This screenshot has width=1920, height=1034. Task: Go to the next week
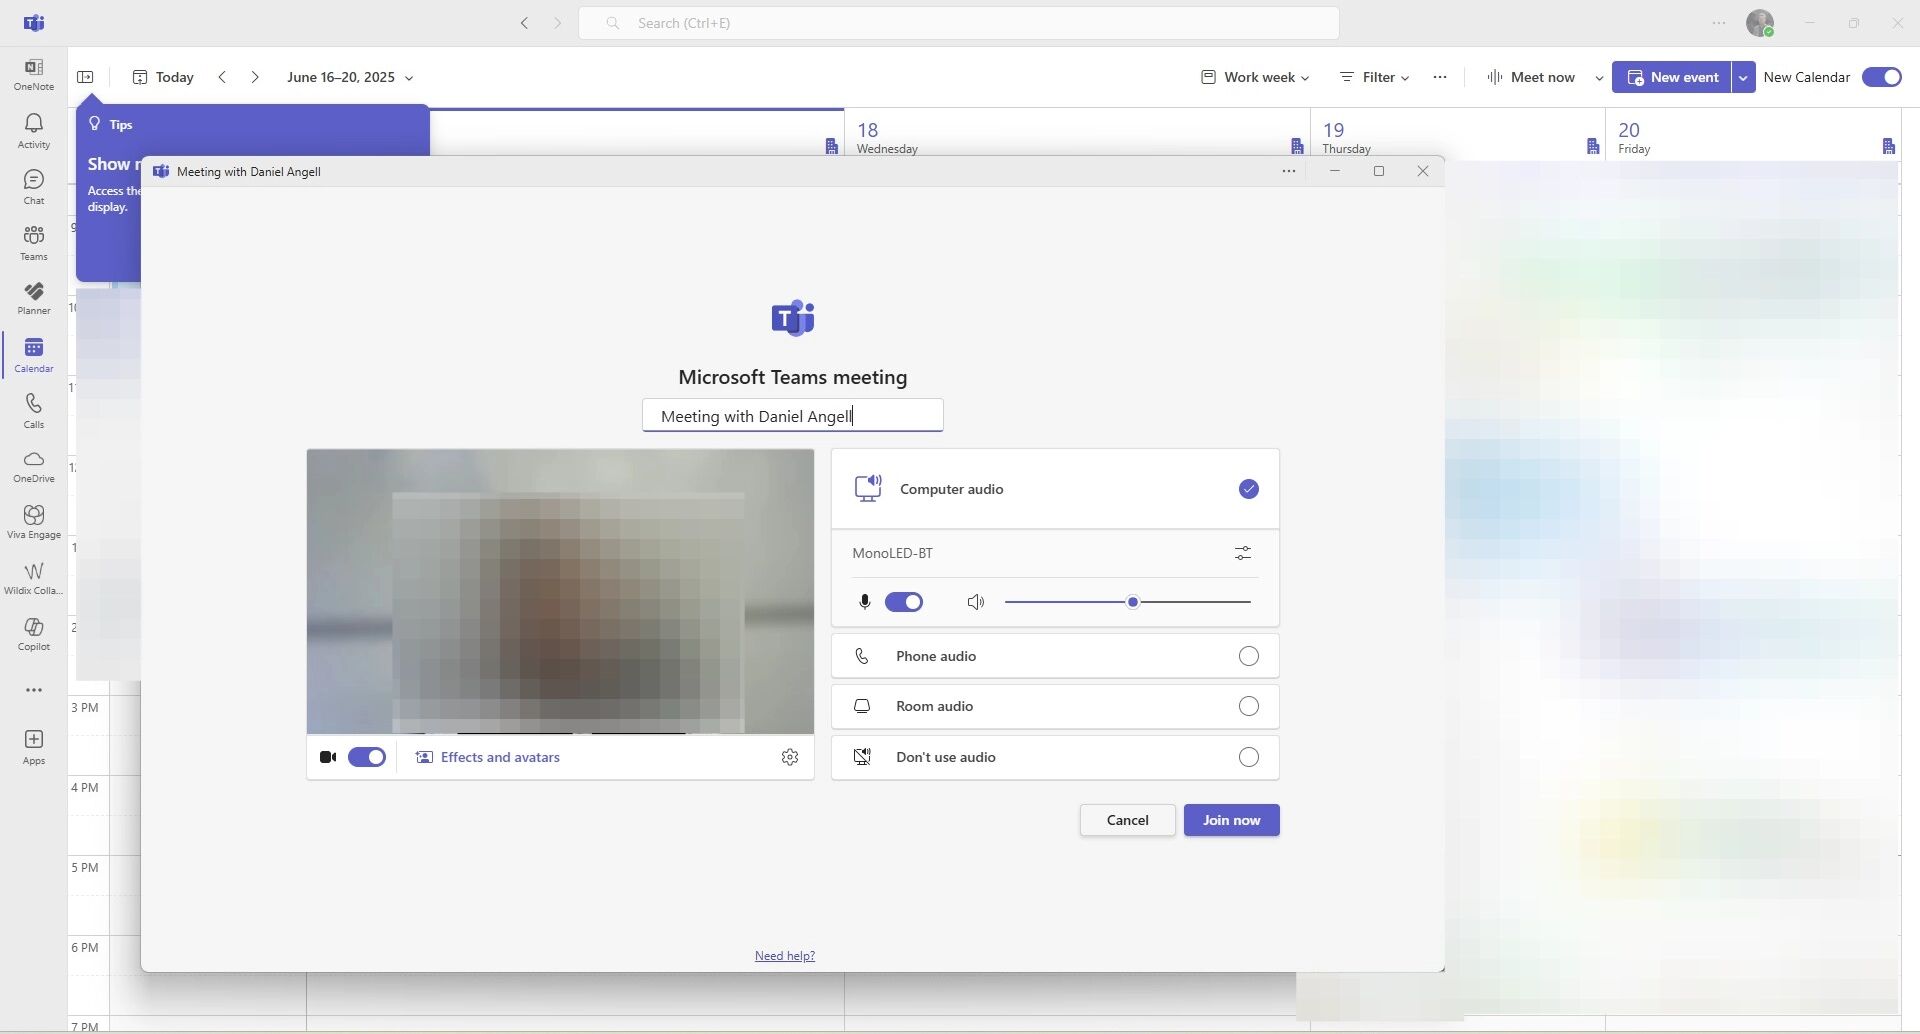tap(255, 77)
